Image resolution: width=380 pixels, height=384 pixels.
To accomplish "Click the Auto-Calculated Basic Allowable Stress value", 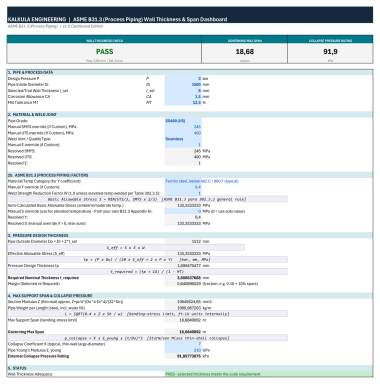I will click(x=183, y=205).
